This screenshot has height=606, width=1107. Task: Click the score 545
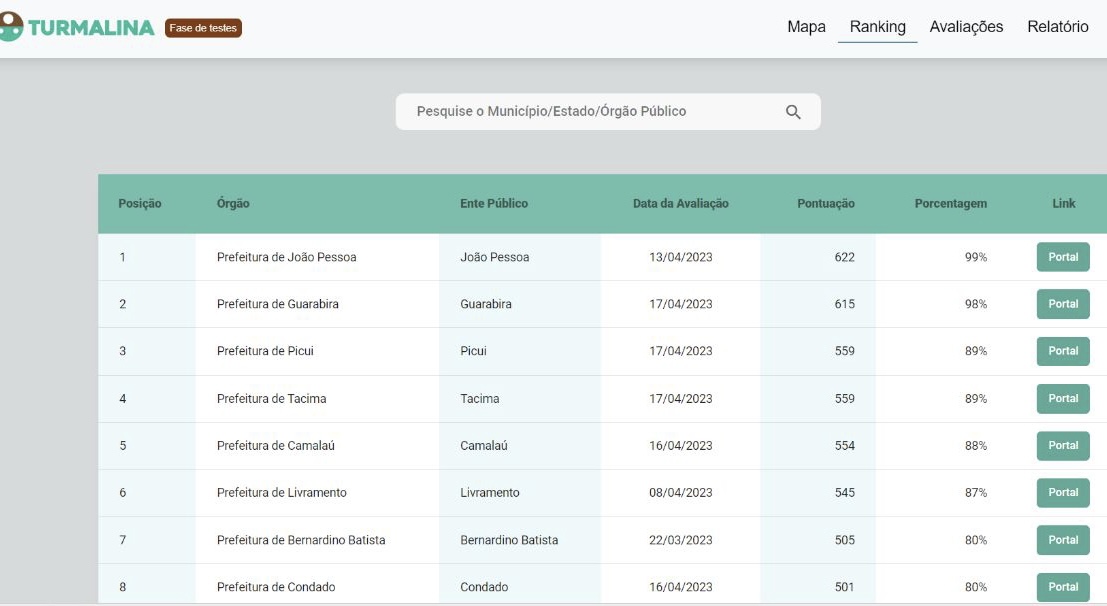coord(844,492)
